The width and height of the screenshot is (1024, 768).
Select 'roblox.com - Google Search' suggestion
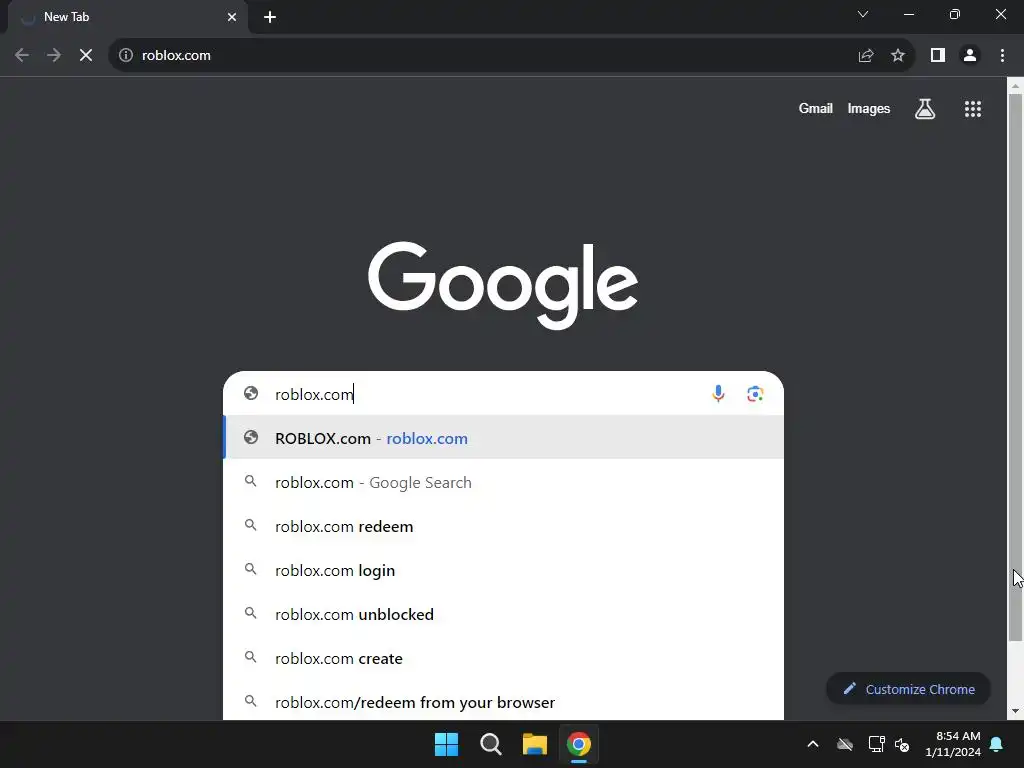(x=504, y=482)
